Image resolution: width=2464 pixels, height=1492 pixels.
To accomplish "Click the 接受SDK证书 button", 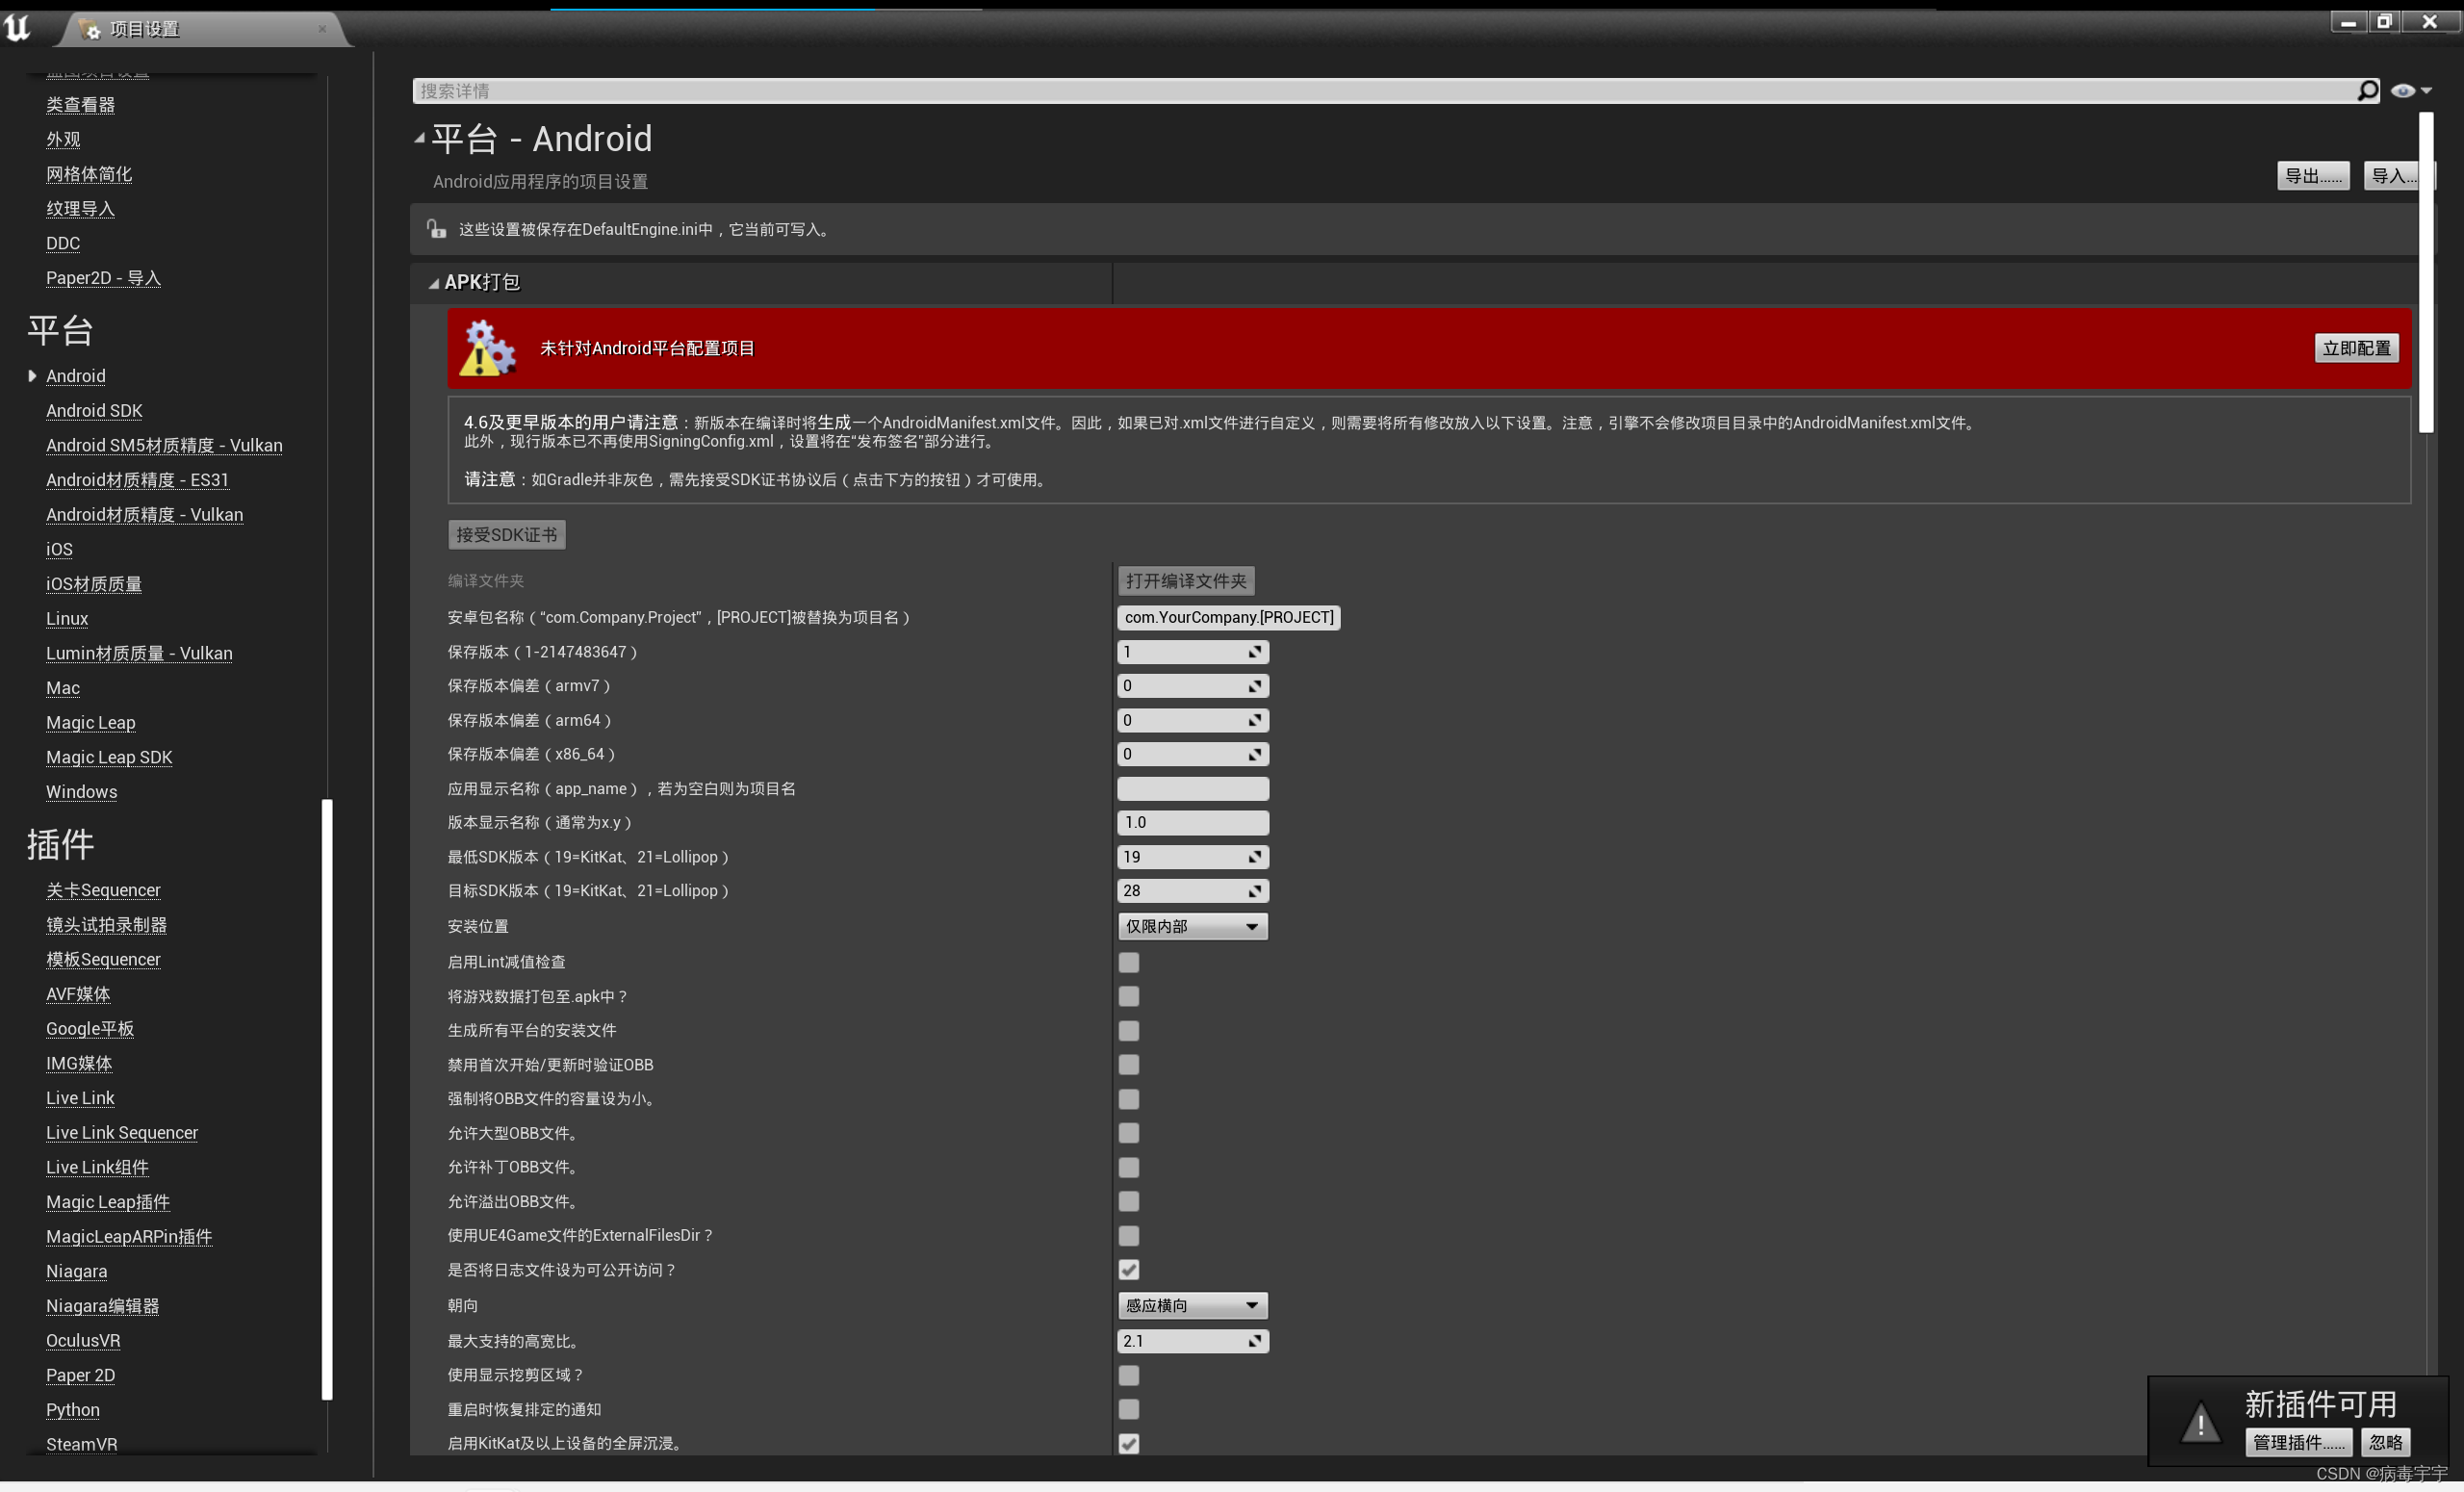I will click(x=506, y=535).
